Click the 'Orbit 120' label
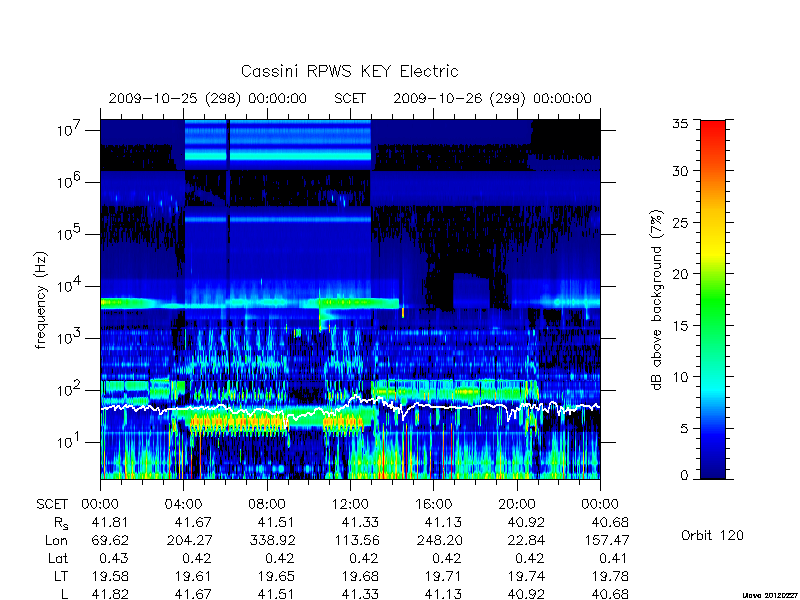The height and width of the screenshot is (600, 800). (712, 535)
